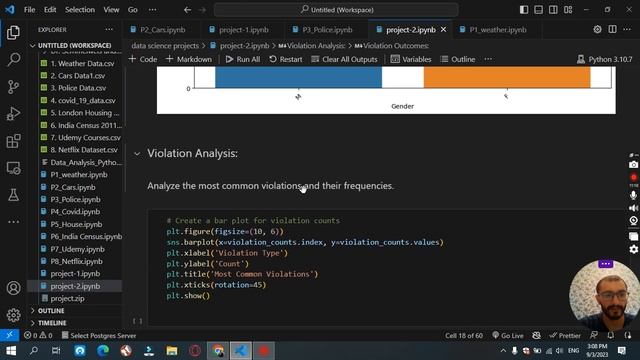Open the Remote Explorer view

(13, 168)
